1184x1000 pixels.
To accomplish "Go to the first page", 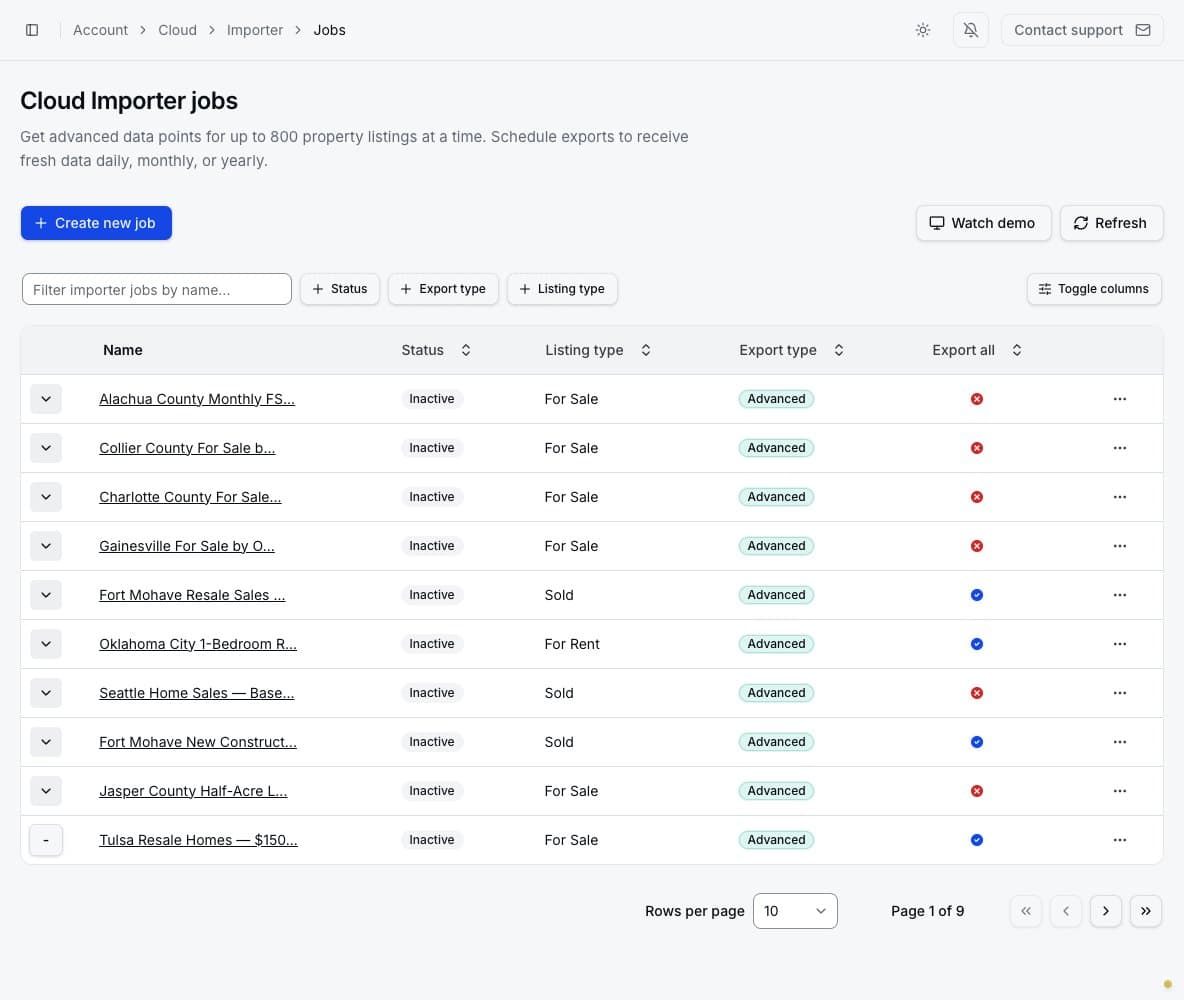I will [x=1025, y=911].
